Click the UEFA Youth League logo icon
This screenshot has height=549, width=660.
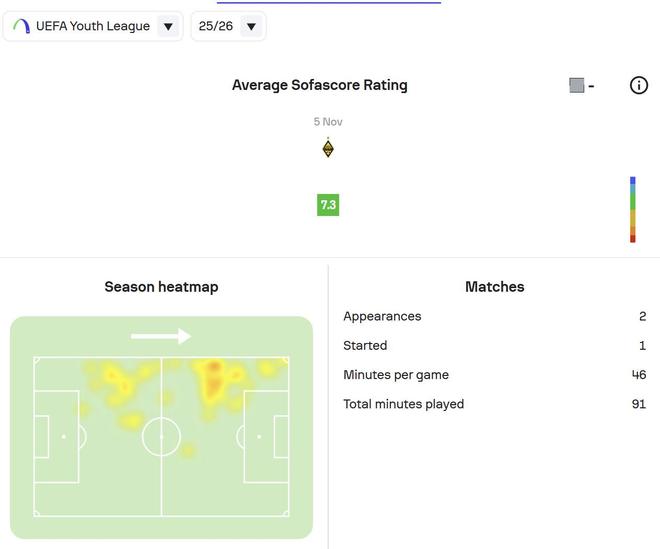click(x=21, y=26)
